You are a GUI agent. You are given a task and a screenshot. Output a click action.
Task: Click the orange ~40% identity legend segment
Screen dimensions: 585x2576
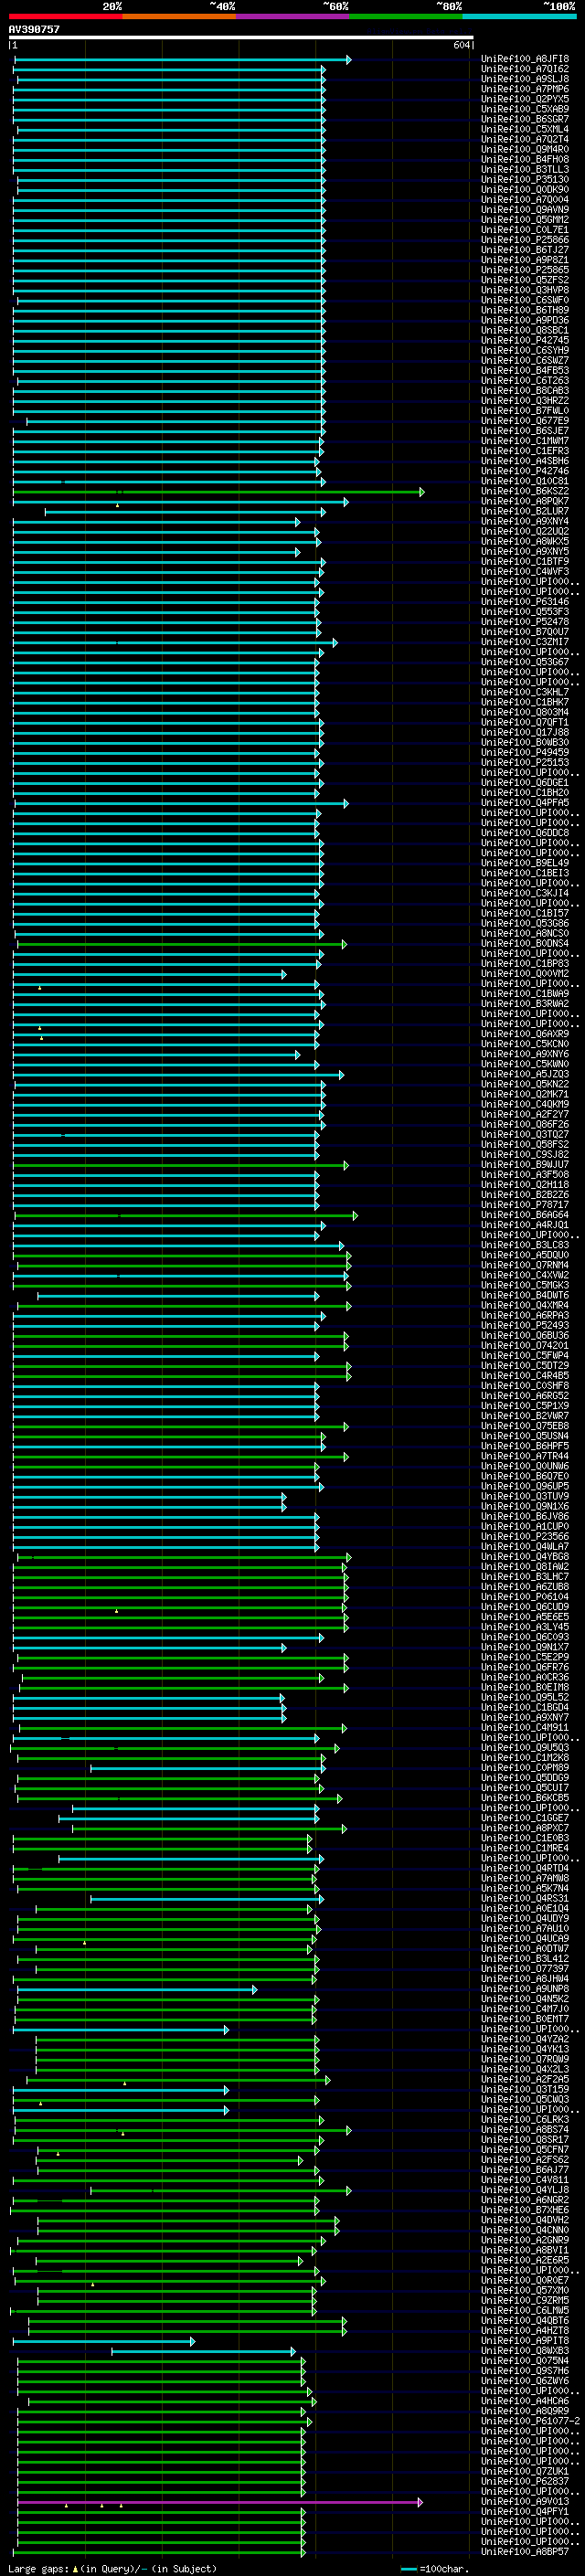tap(179, 16)
